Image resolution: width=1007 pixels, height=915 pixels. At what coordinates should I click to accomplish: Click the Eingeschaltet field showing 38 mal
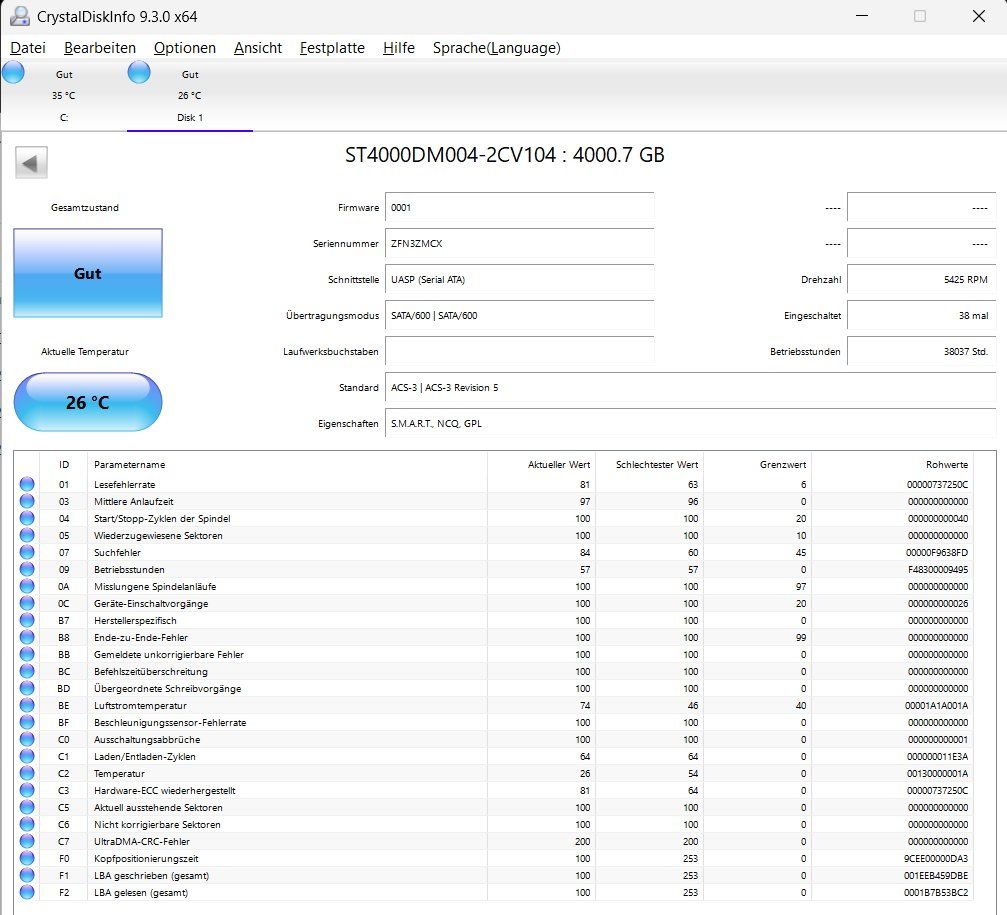(x=922, y=315)
